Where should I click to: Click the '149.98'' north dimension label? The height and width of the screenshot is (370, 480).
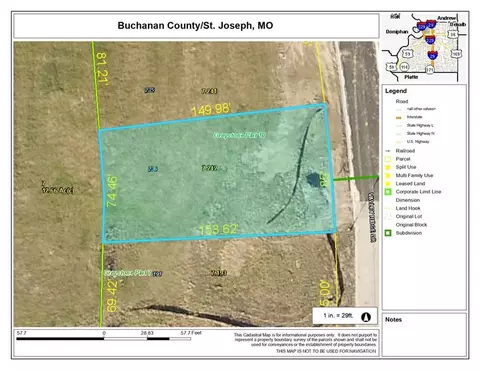click(211, 109)
